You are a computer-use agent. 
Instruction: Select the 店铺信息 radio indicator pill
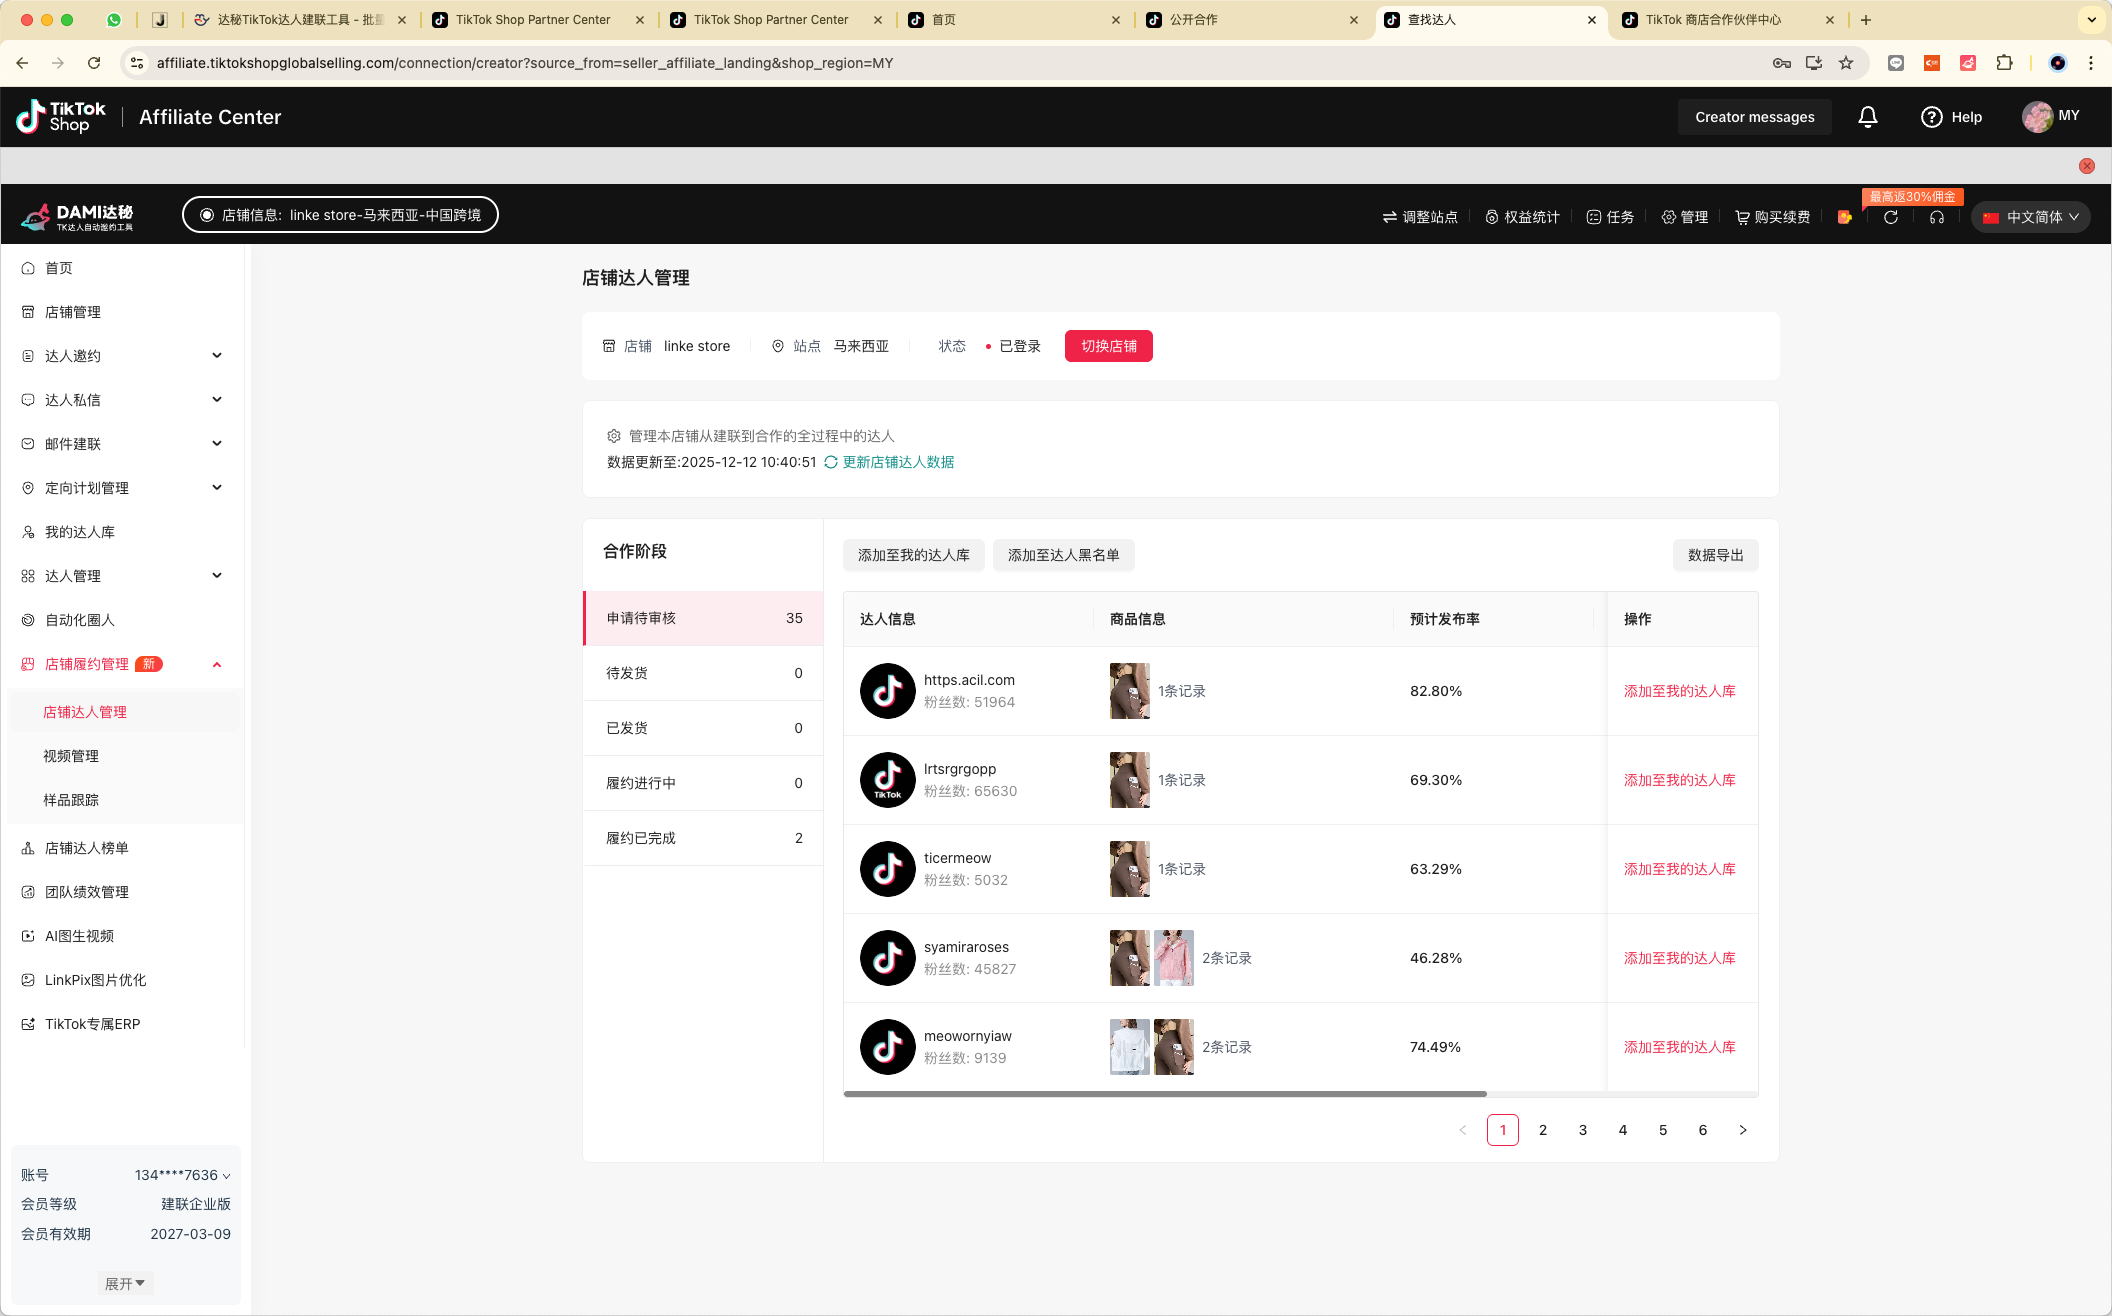[x=207, y=215]
